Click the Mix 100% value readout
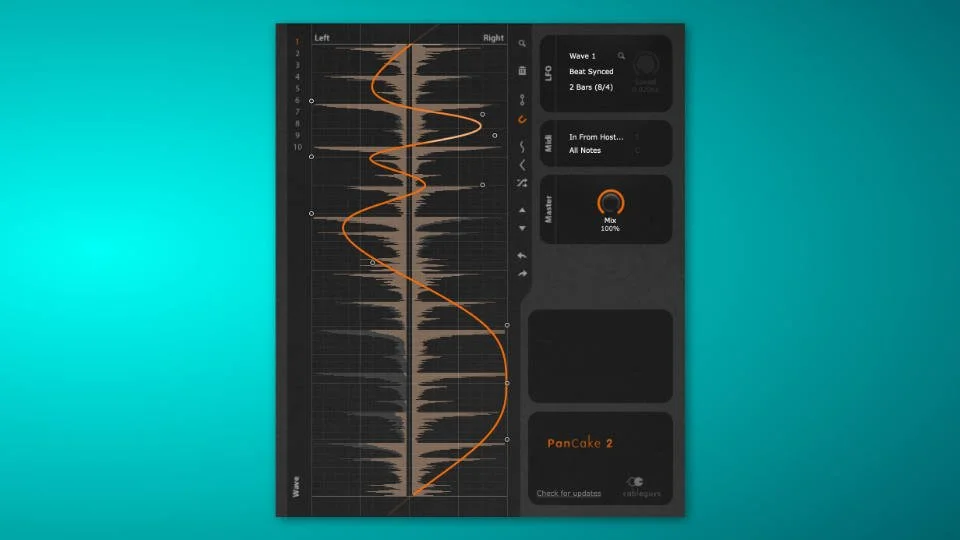 pos(610,228)
